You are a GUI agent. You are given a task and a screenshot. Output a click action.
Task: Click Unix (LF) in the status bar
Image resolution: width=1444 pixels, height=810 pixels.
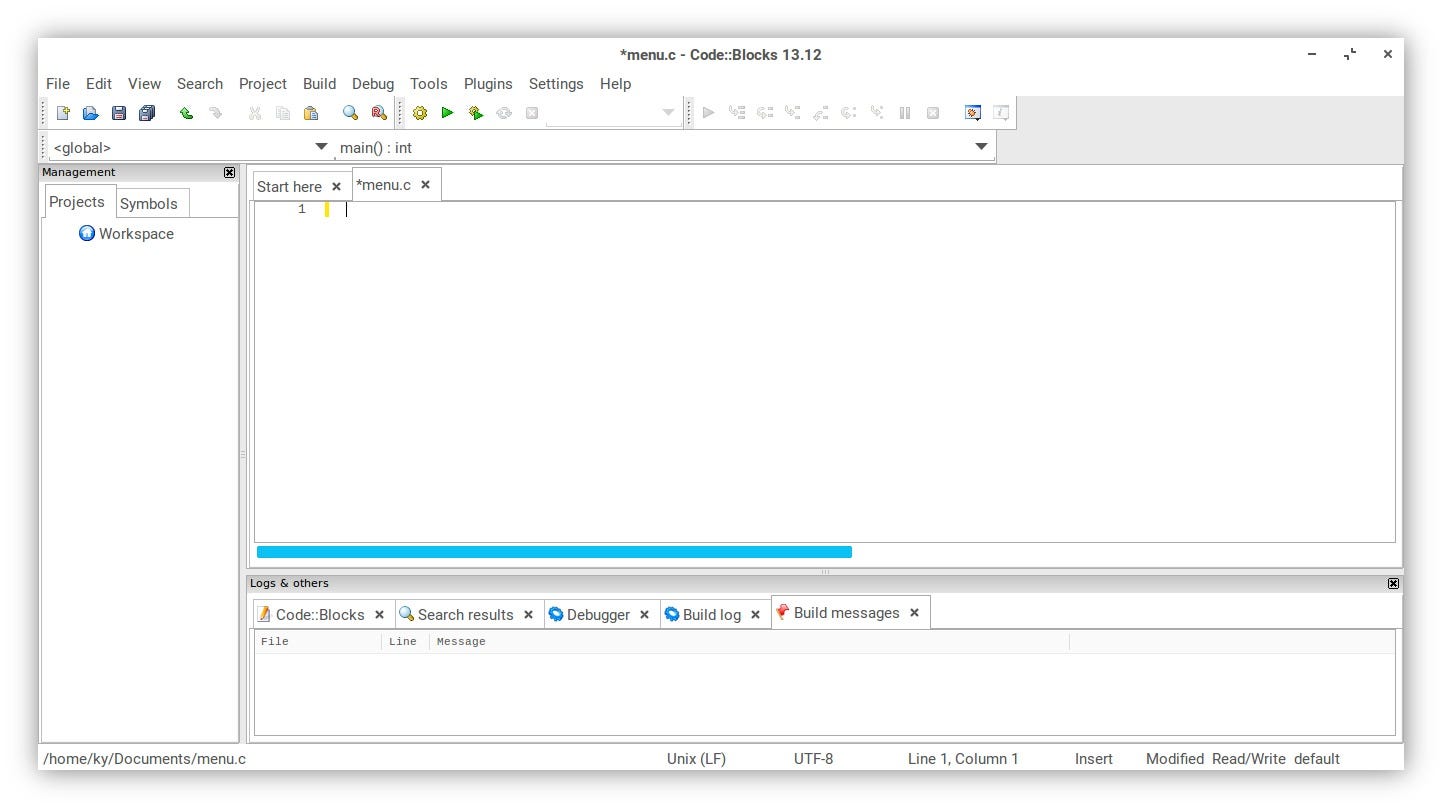click(x=696, y=758)
